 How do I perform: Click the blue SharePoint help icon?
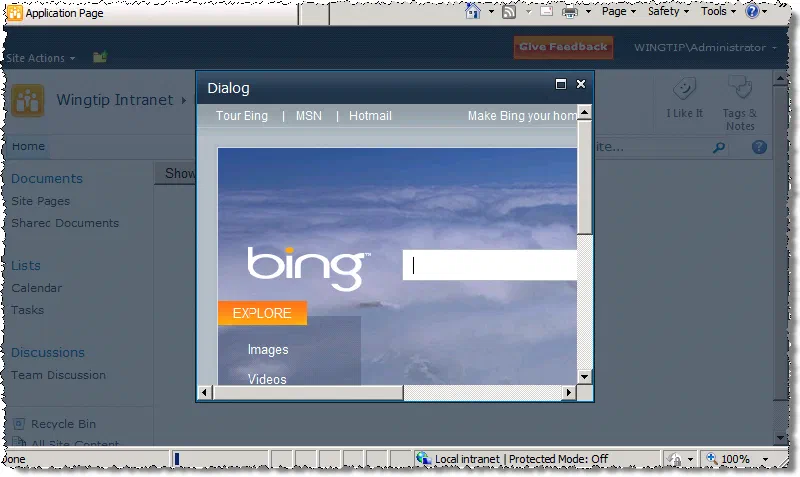pyautogui.click(x=759, y=147)
